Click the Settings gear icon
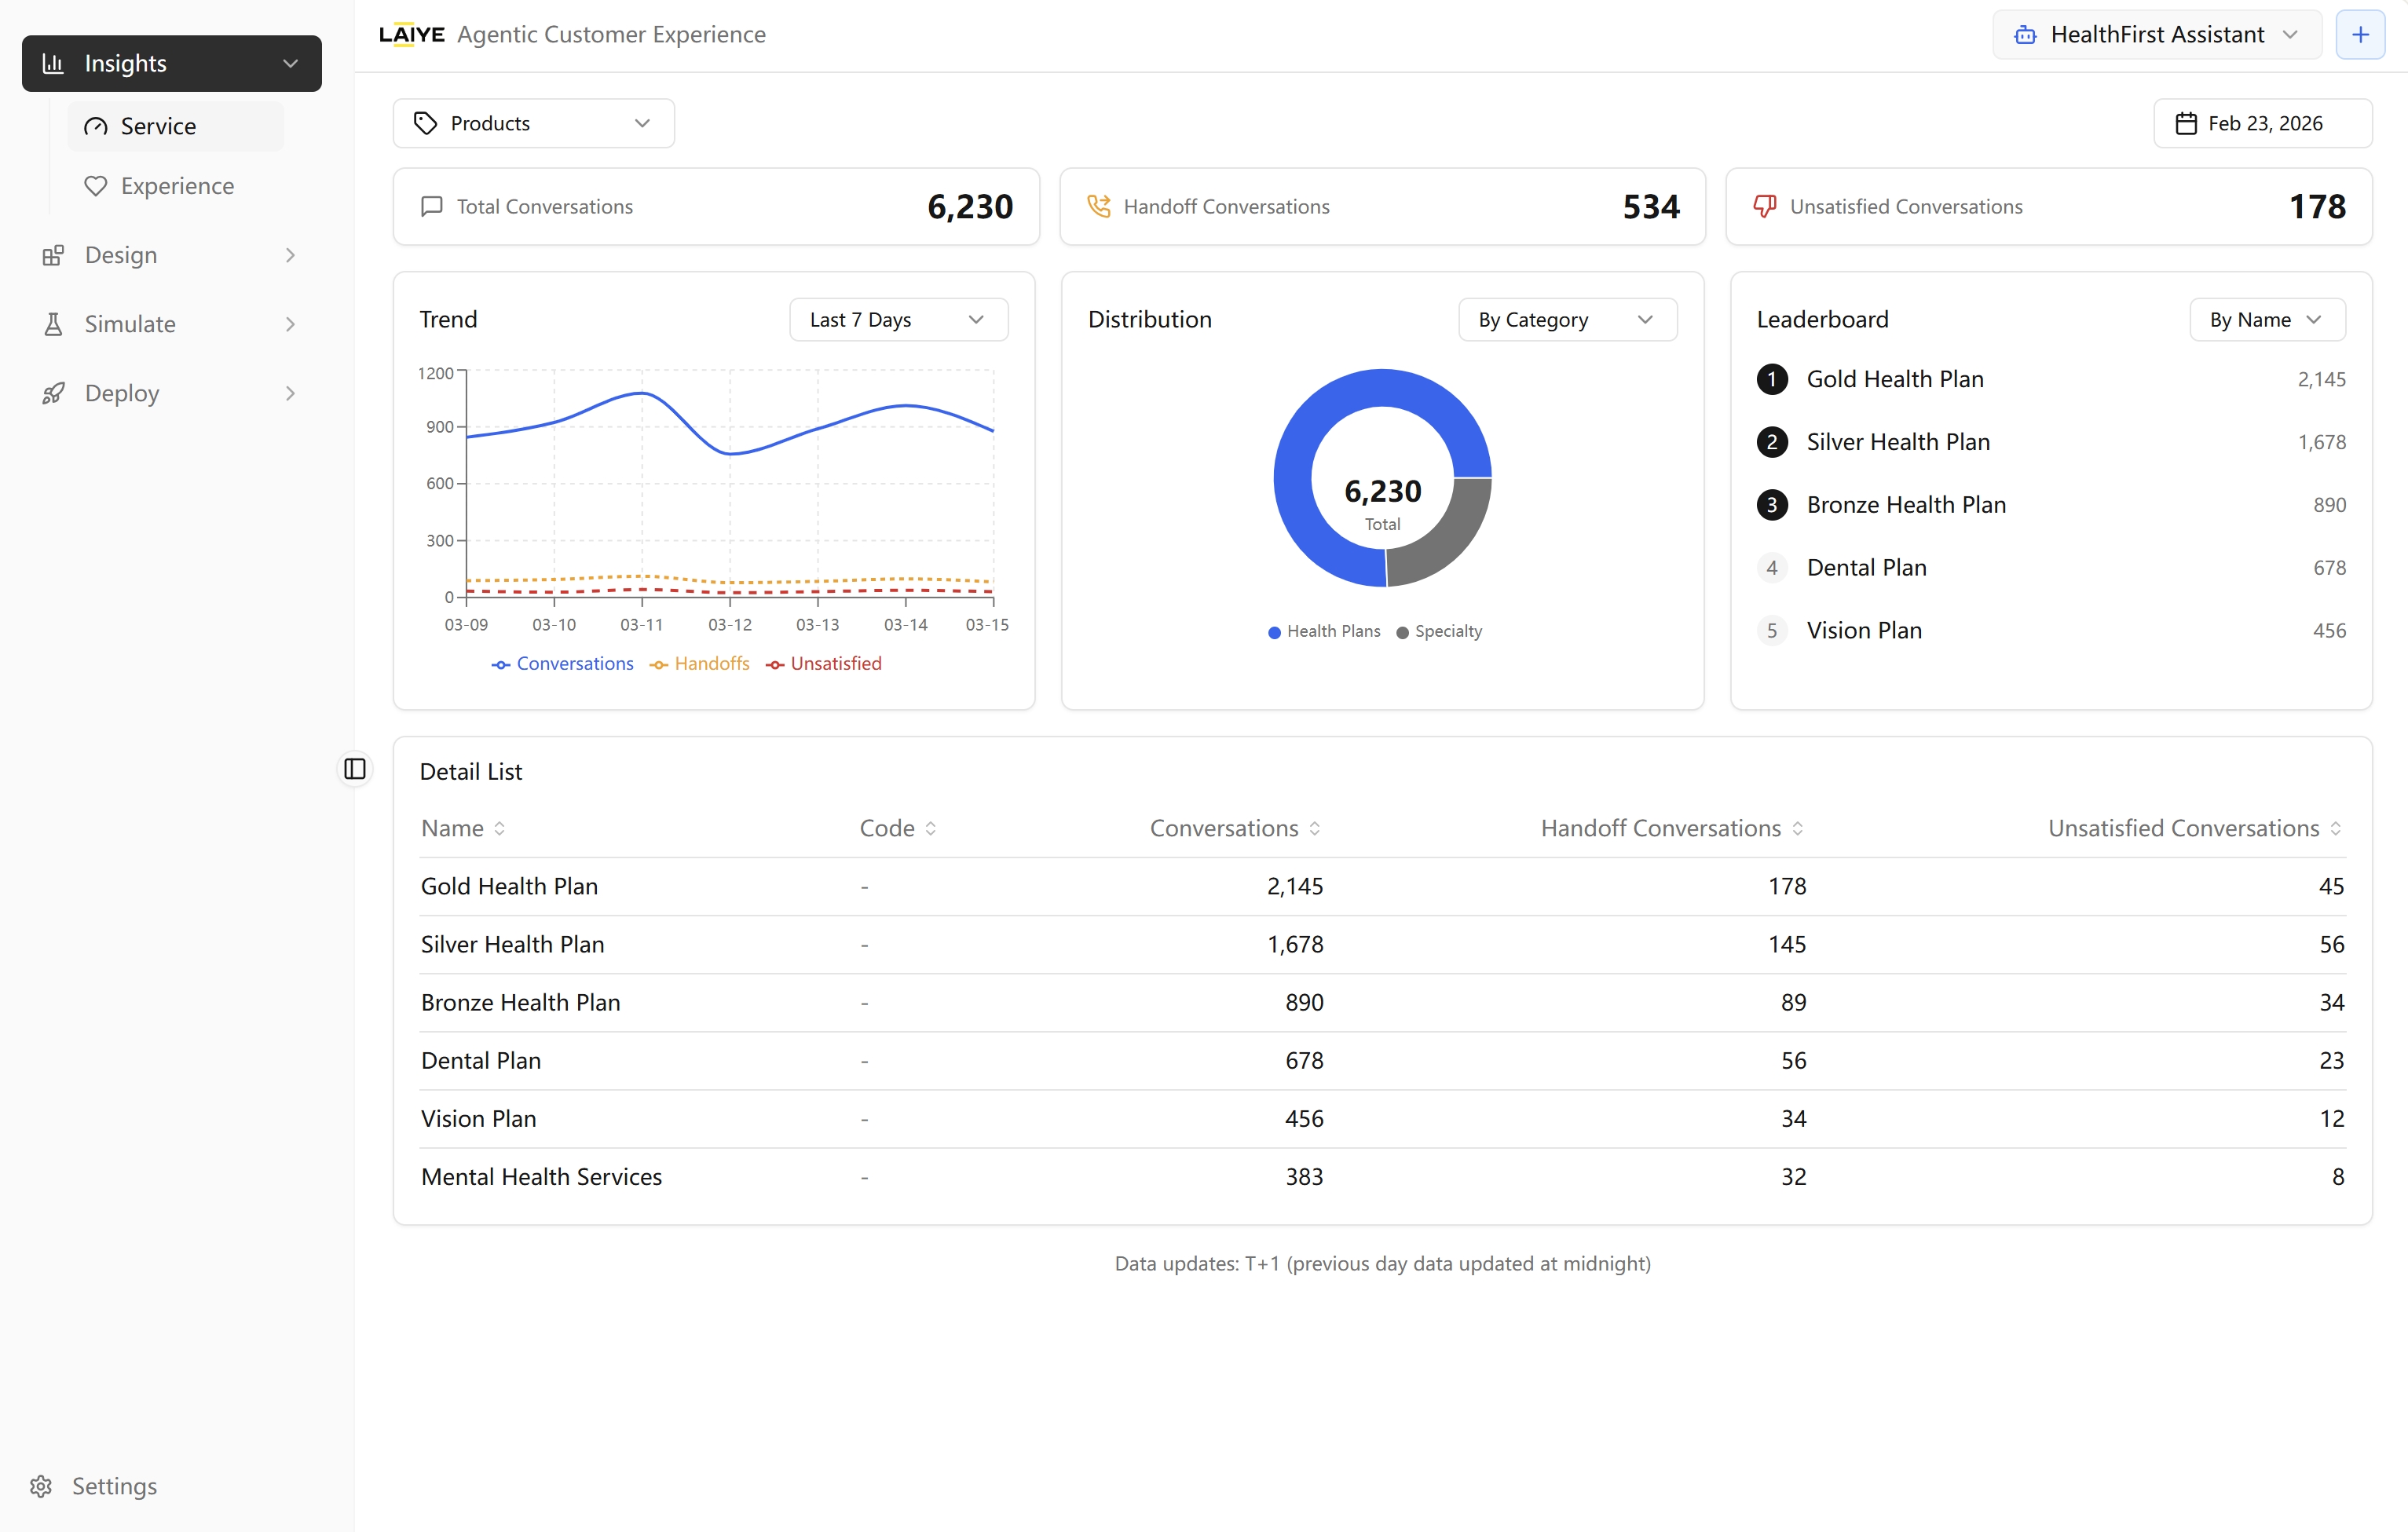 (41, 1486)
